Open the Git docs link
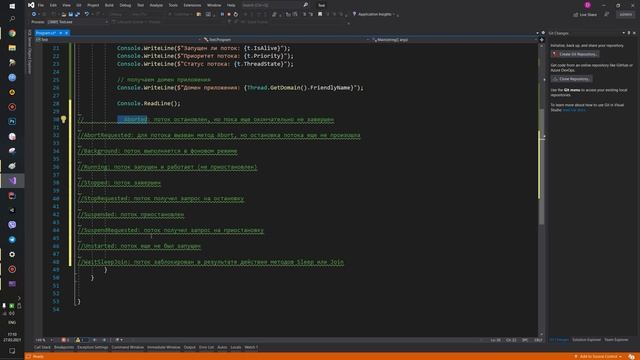640x360 pixels. (x=574, y=110)
